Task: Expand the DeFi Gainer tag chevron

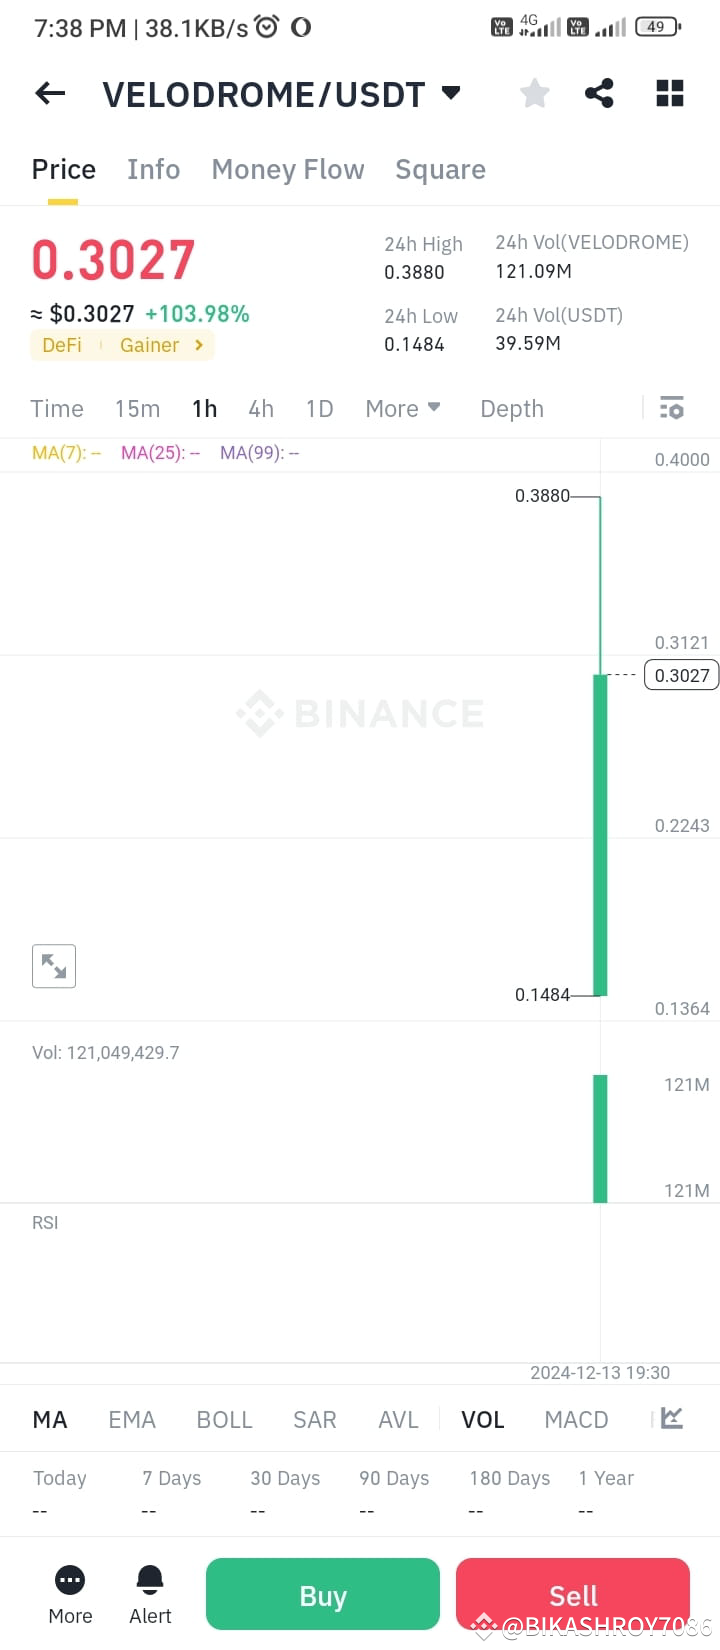Action: coord(199,345)
